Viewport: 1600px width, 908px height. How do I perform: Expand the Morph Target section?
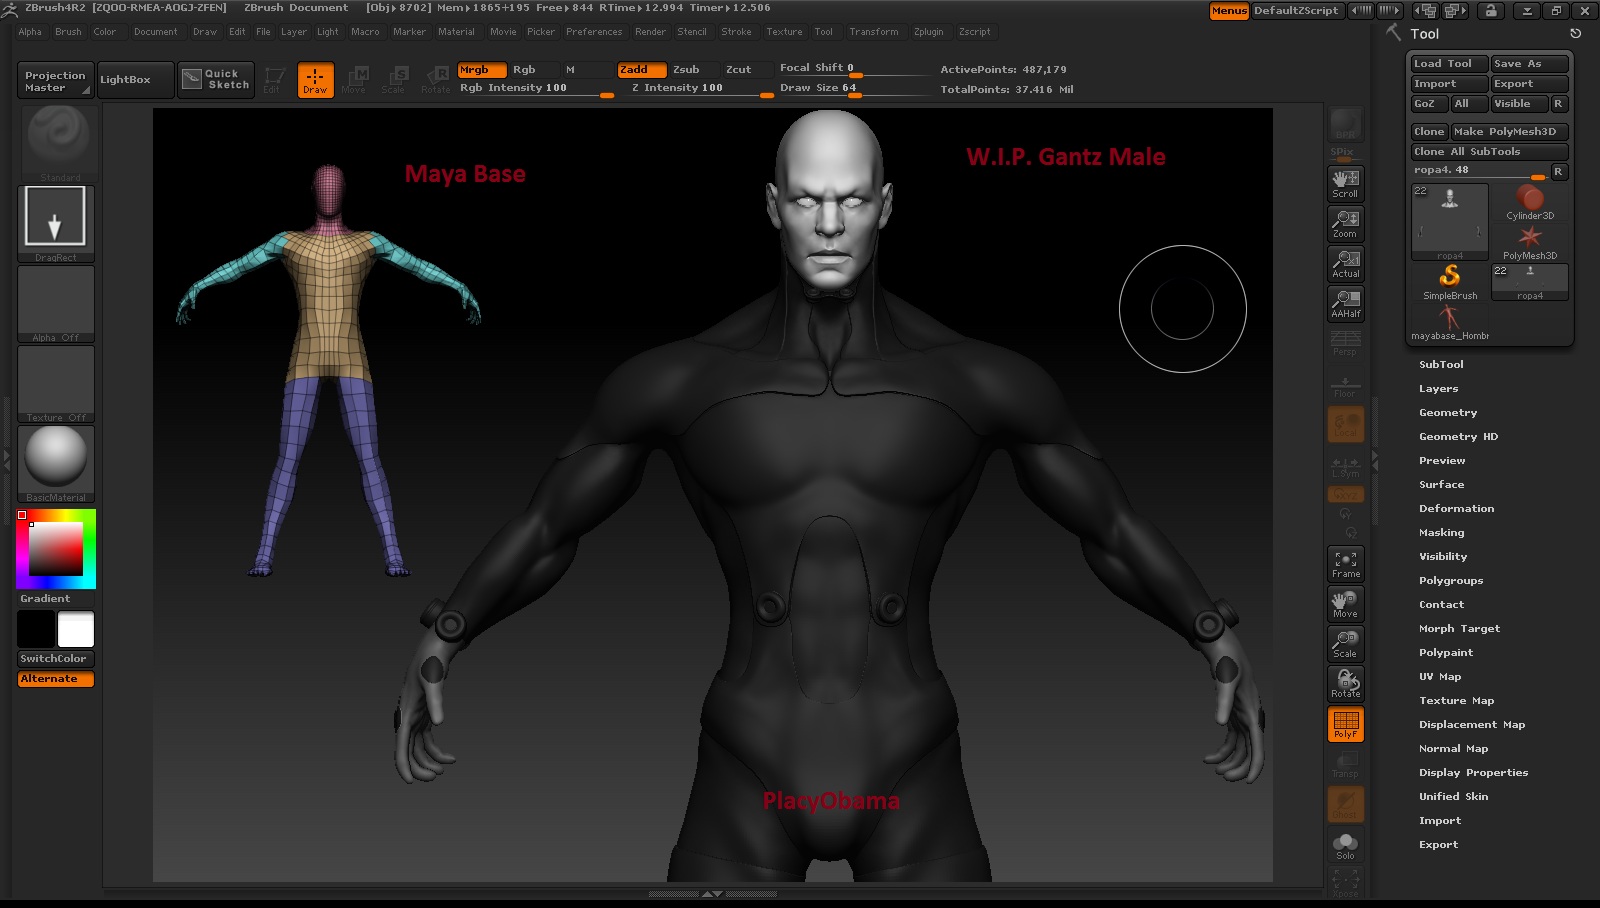point(1459,629)
